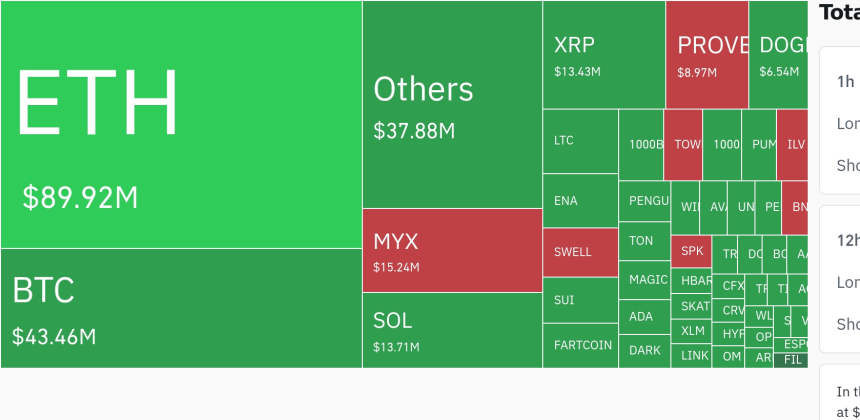Click the XRP $13.43M tile

(x=603, y=55)
